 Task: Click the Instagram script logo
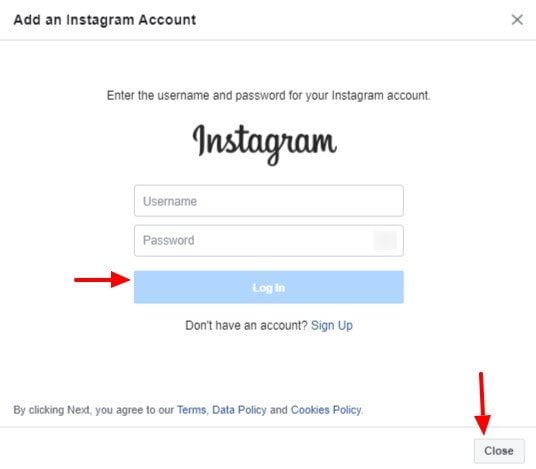[265, 145]
